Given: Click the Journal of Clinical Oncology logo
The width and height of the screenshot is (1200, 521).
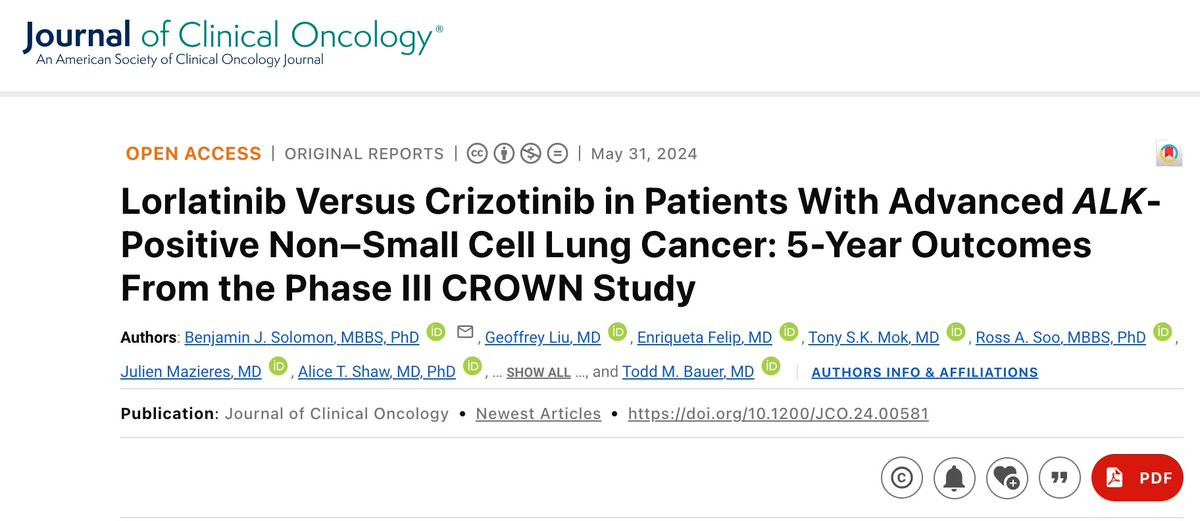Looking at the screenshot, I should tap(232, 44).
